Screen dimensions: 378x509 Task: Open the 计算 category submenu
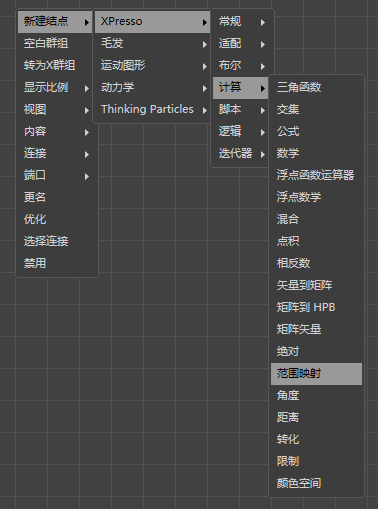click(241, 87)
